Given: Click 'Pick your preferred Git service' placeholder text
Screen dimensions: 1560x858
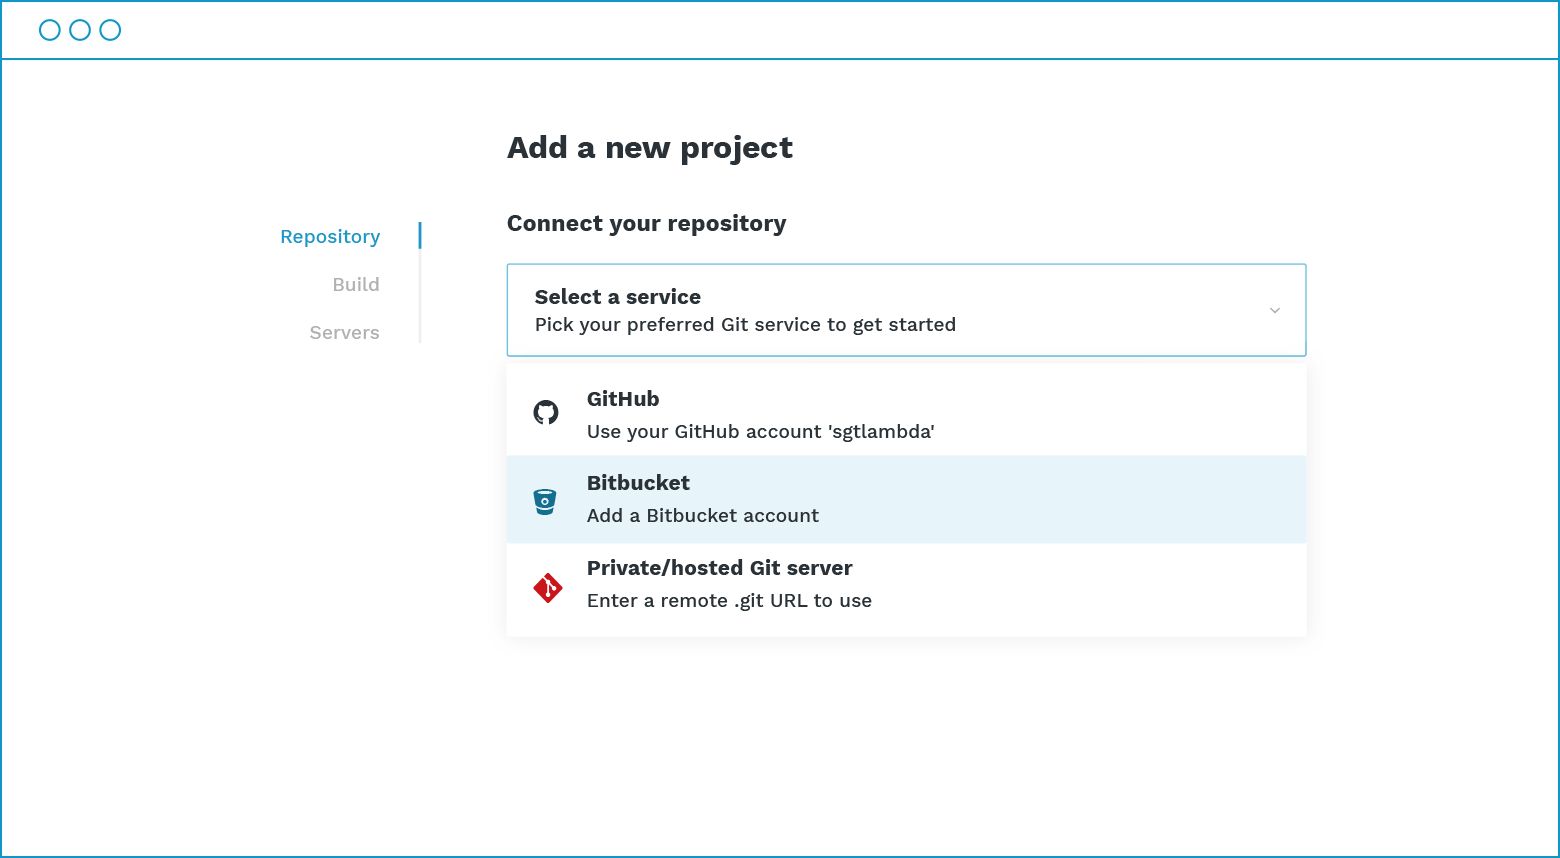Looking at the screenshot, I should click(745, 325).
